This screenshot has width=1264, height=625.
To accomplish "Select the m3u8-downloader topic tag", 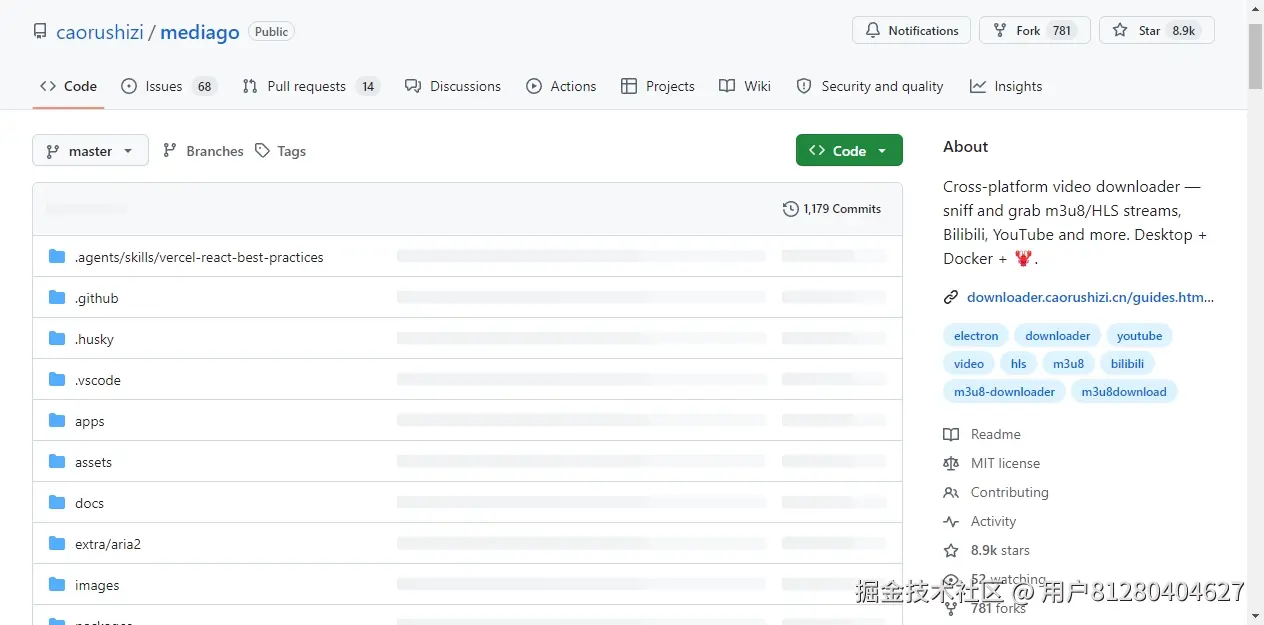I will 1004,392.
